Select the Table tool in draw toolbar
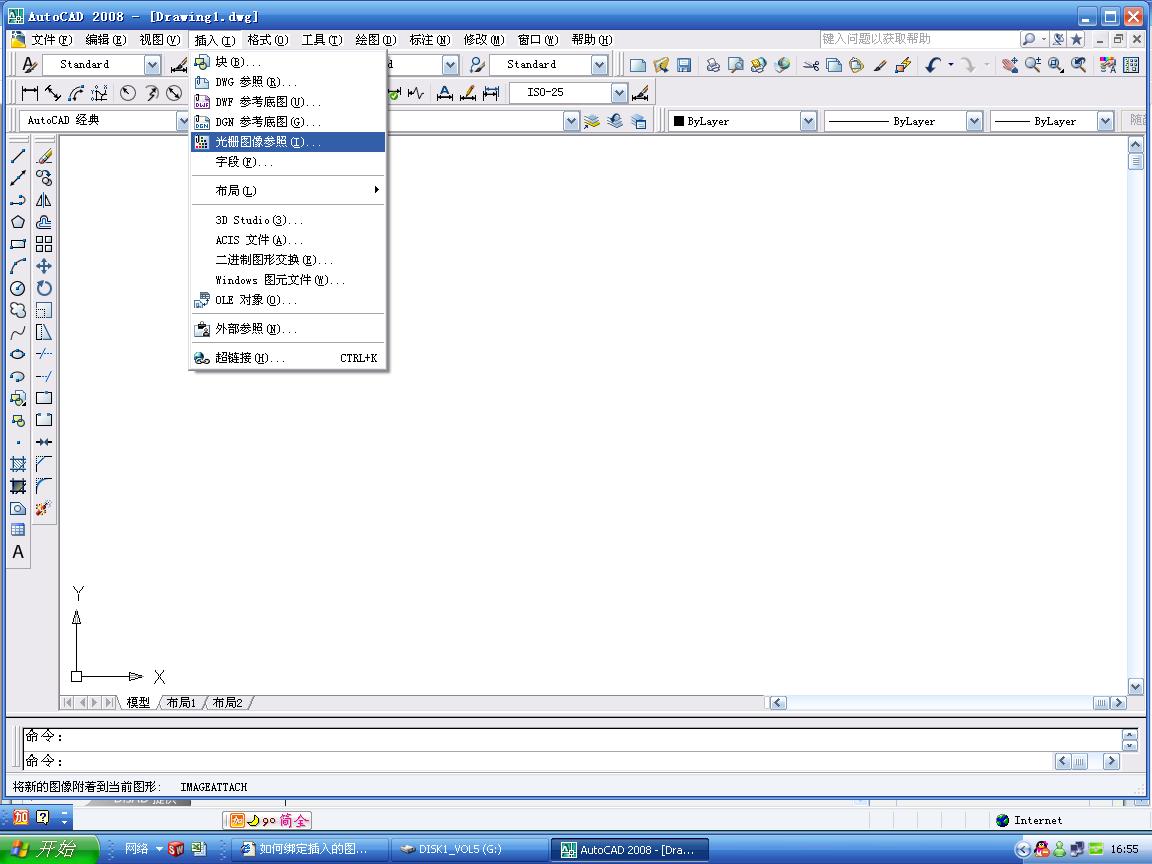This screenshot has height=864, width=1152. tap(18, 530)
